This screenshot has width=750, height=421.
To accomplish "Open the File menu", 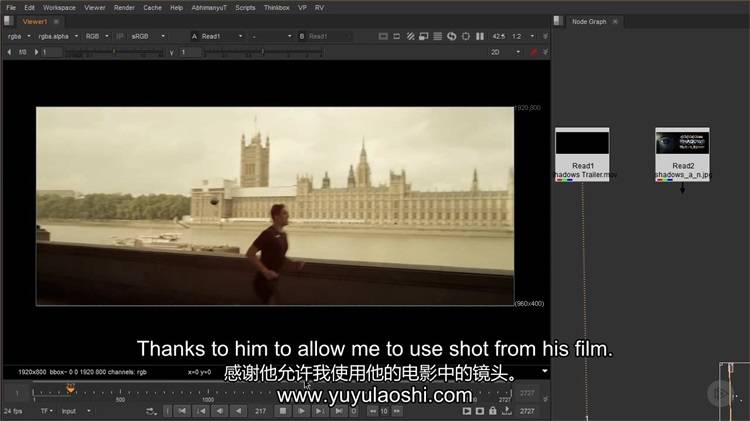I will [x=11, y=8].
